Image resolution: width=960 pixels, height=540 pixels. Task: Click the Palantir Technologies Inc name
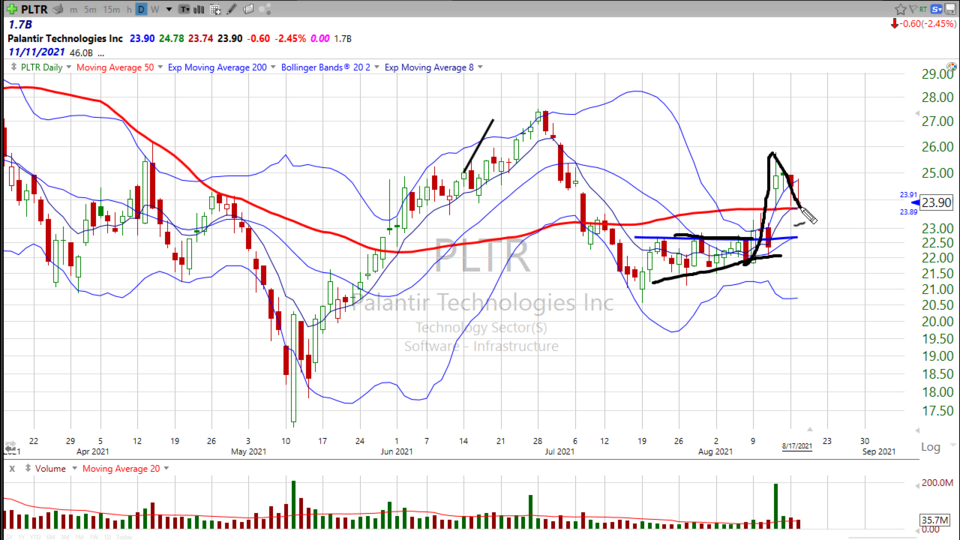click(x=66, y=39)
